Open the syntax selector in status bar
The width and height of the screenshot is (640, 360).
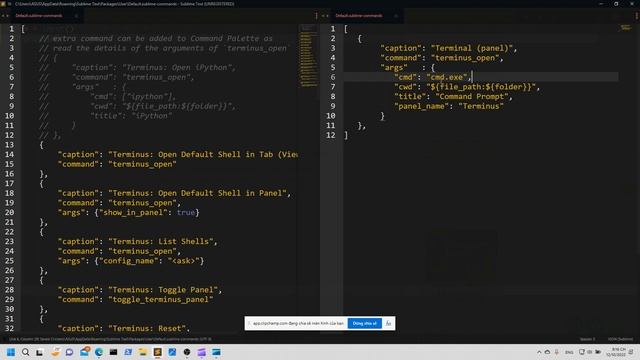pyautogui.click(x=620, y=339)
